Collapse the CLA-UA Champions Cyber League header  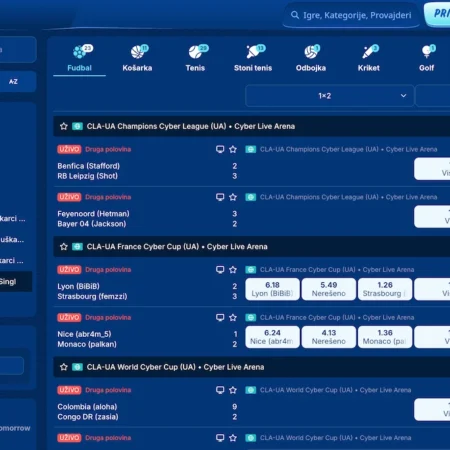tap(252, 126)
